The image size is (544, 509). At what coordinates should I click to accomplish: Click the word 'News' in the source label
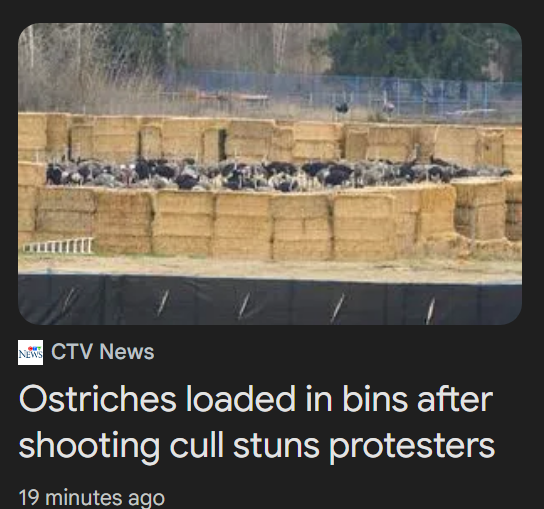[127, 352]
